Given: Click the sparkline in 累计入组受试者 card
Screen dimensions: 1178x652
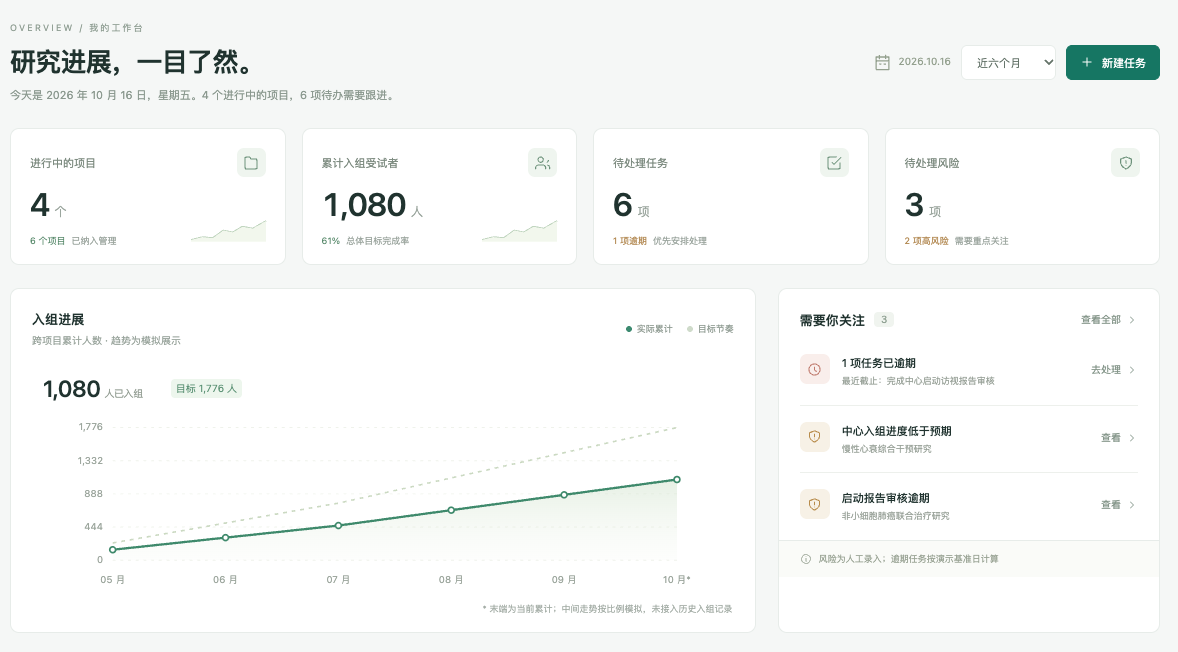Looking at the screenshot, I should 519,231.
